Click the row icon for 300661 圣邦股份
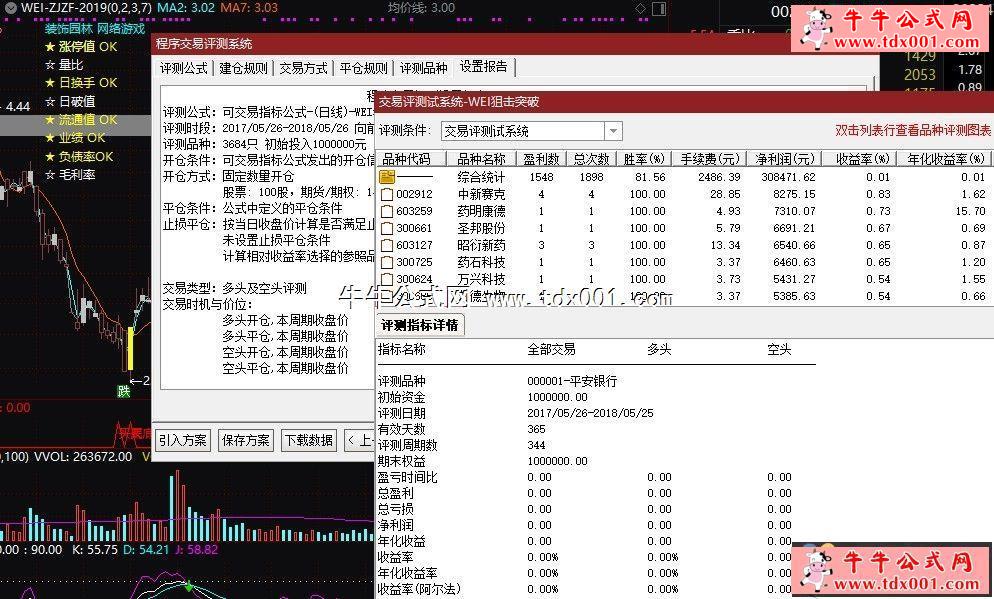Image resolution: width=994 pixels, height=599 pixels. tap(387, 228)
